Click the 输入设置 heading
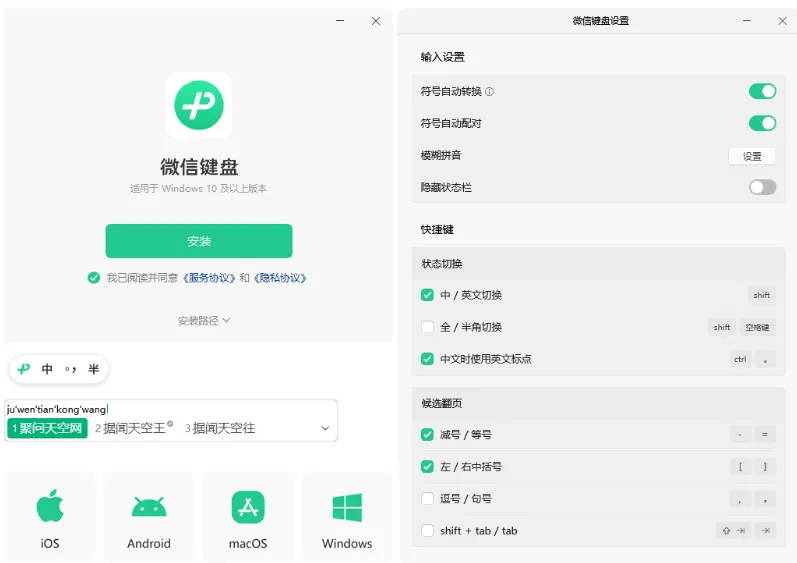Viewport: 797px width, 563px height. [x=442, y=57]
